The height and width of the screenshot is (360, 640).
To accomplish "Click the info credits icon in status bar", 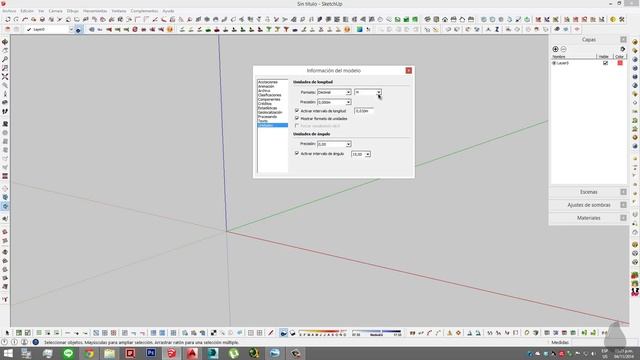I will (14, 342).
